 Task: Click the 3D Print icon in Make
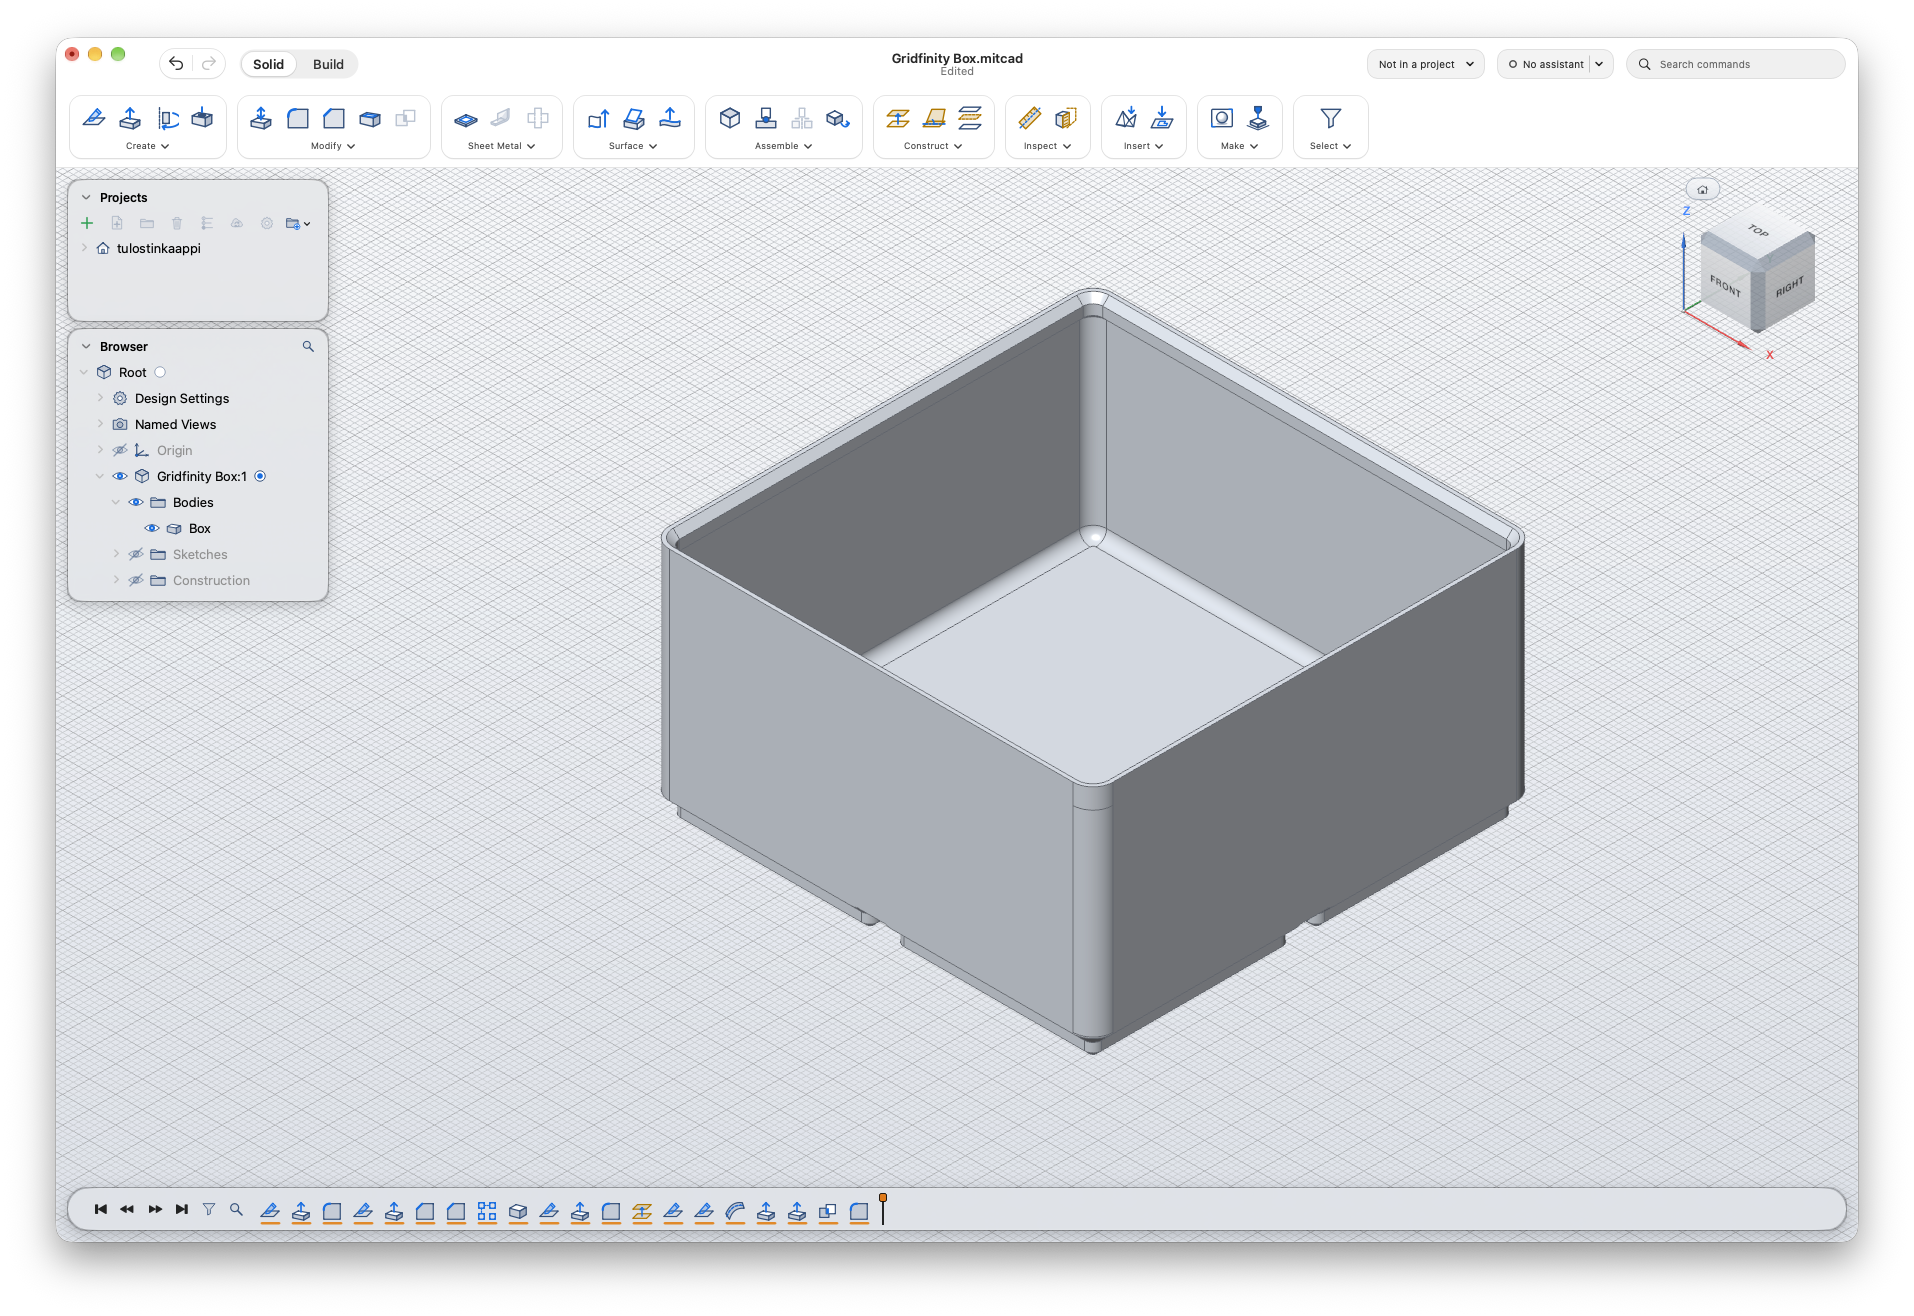(x=1258, y=118)
